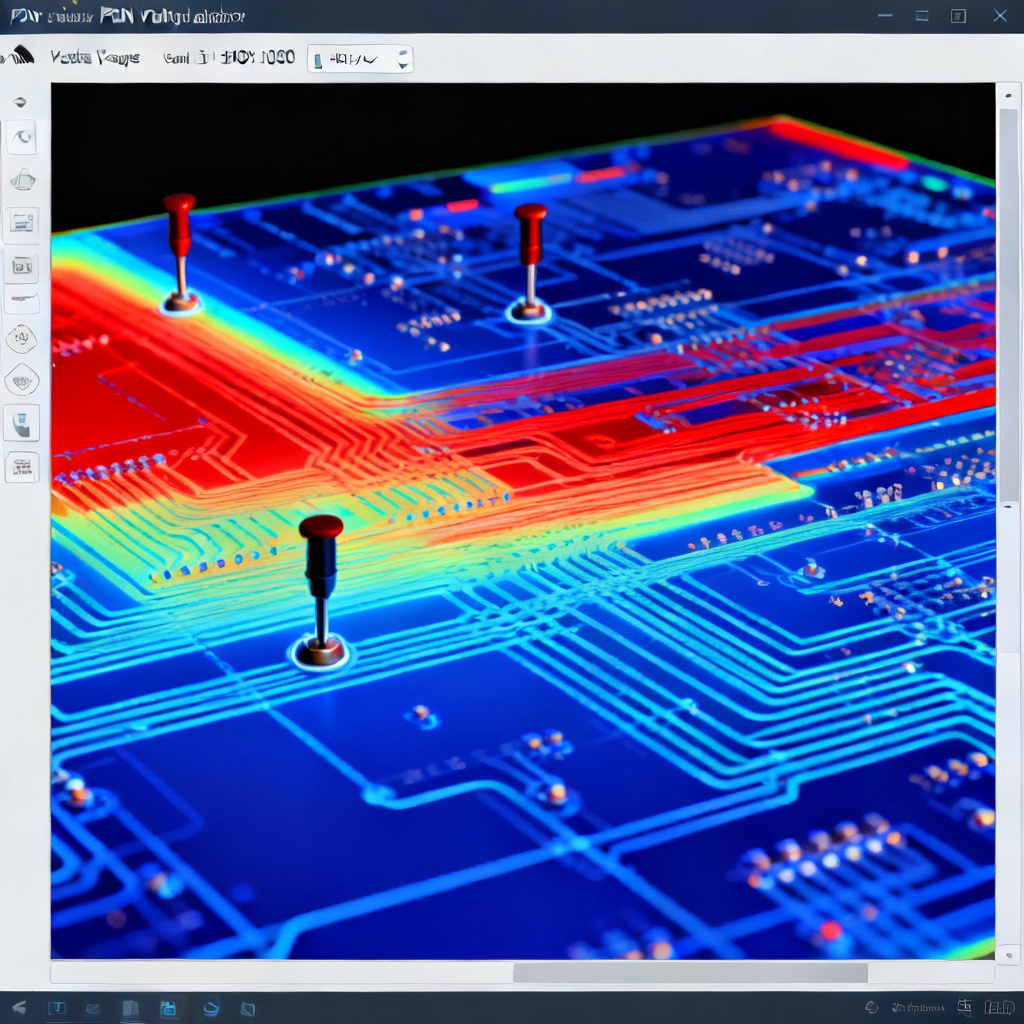Select the dark probe pin with the red cap
Viewport: 1024px width, 1024px height.
320,591
